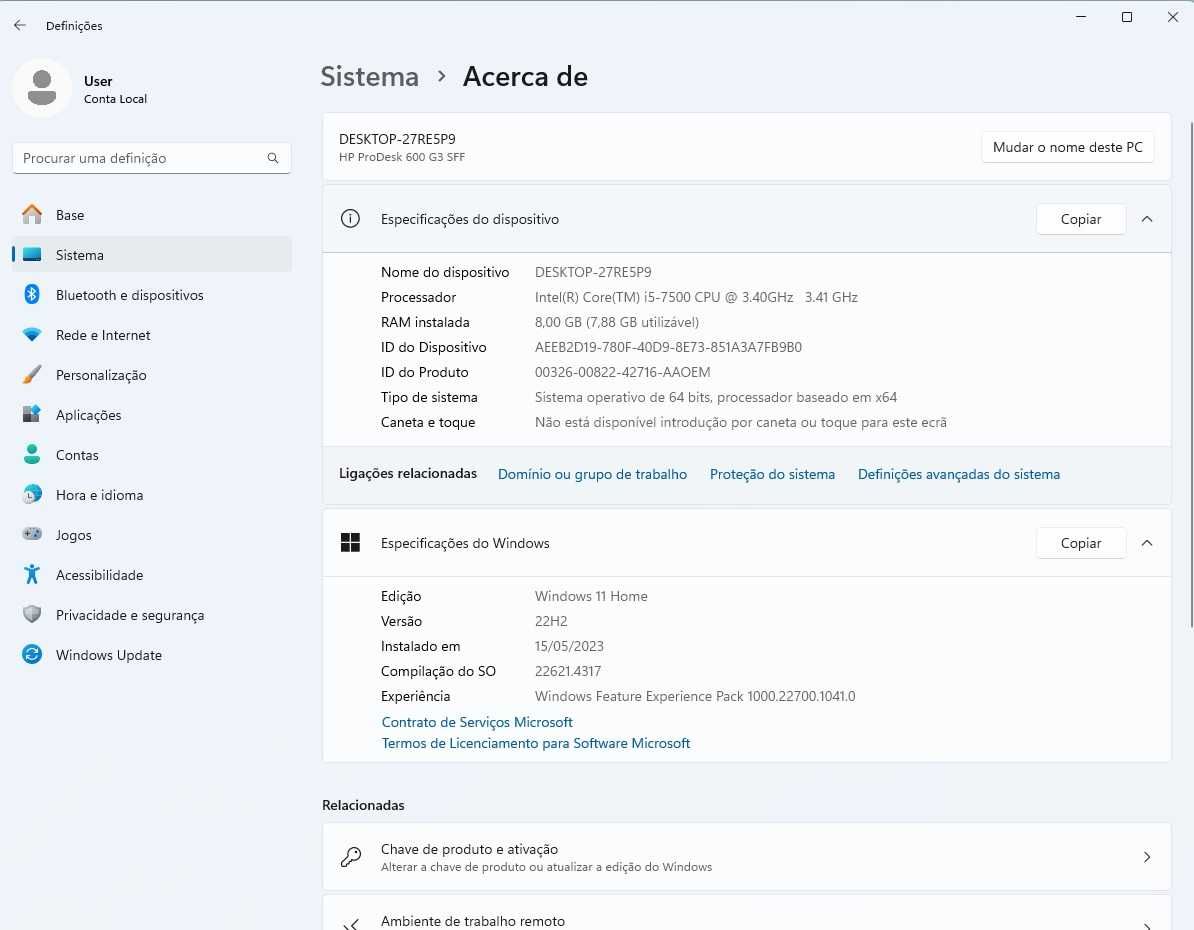
Task: Open the Ambiente de trabalho remoto card
Action: pos(746,912)
